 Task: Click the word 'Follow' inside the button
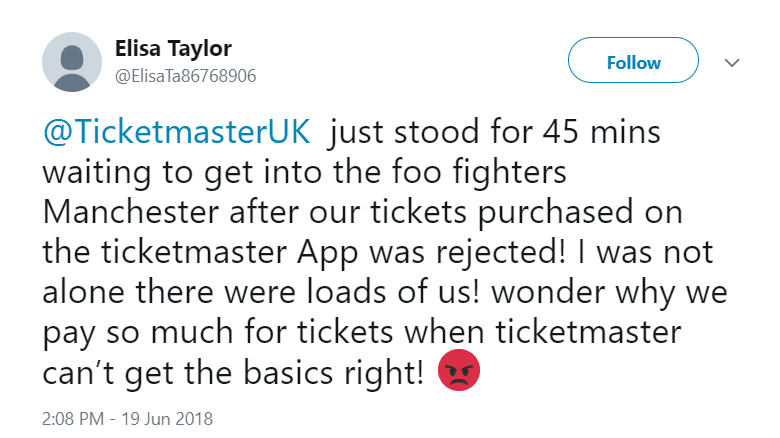[633, 63]
